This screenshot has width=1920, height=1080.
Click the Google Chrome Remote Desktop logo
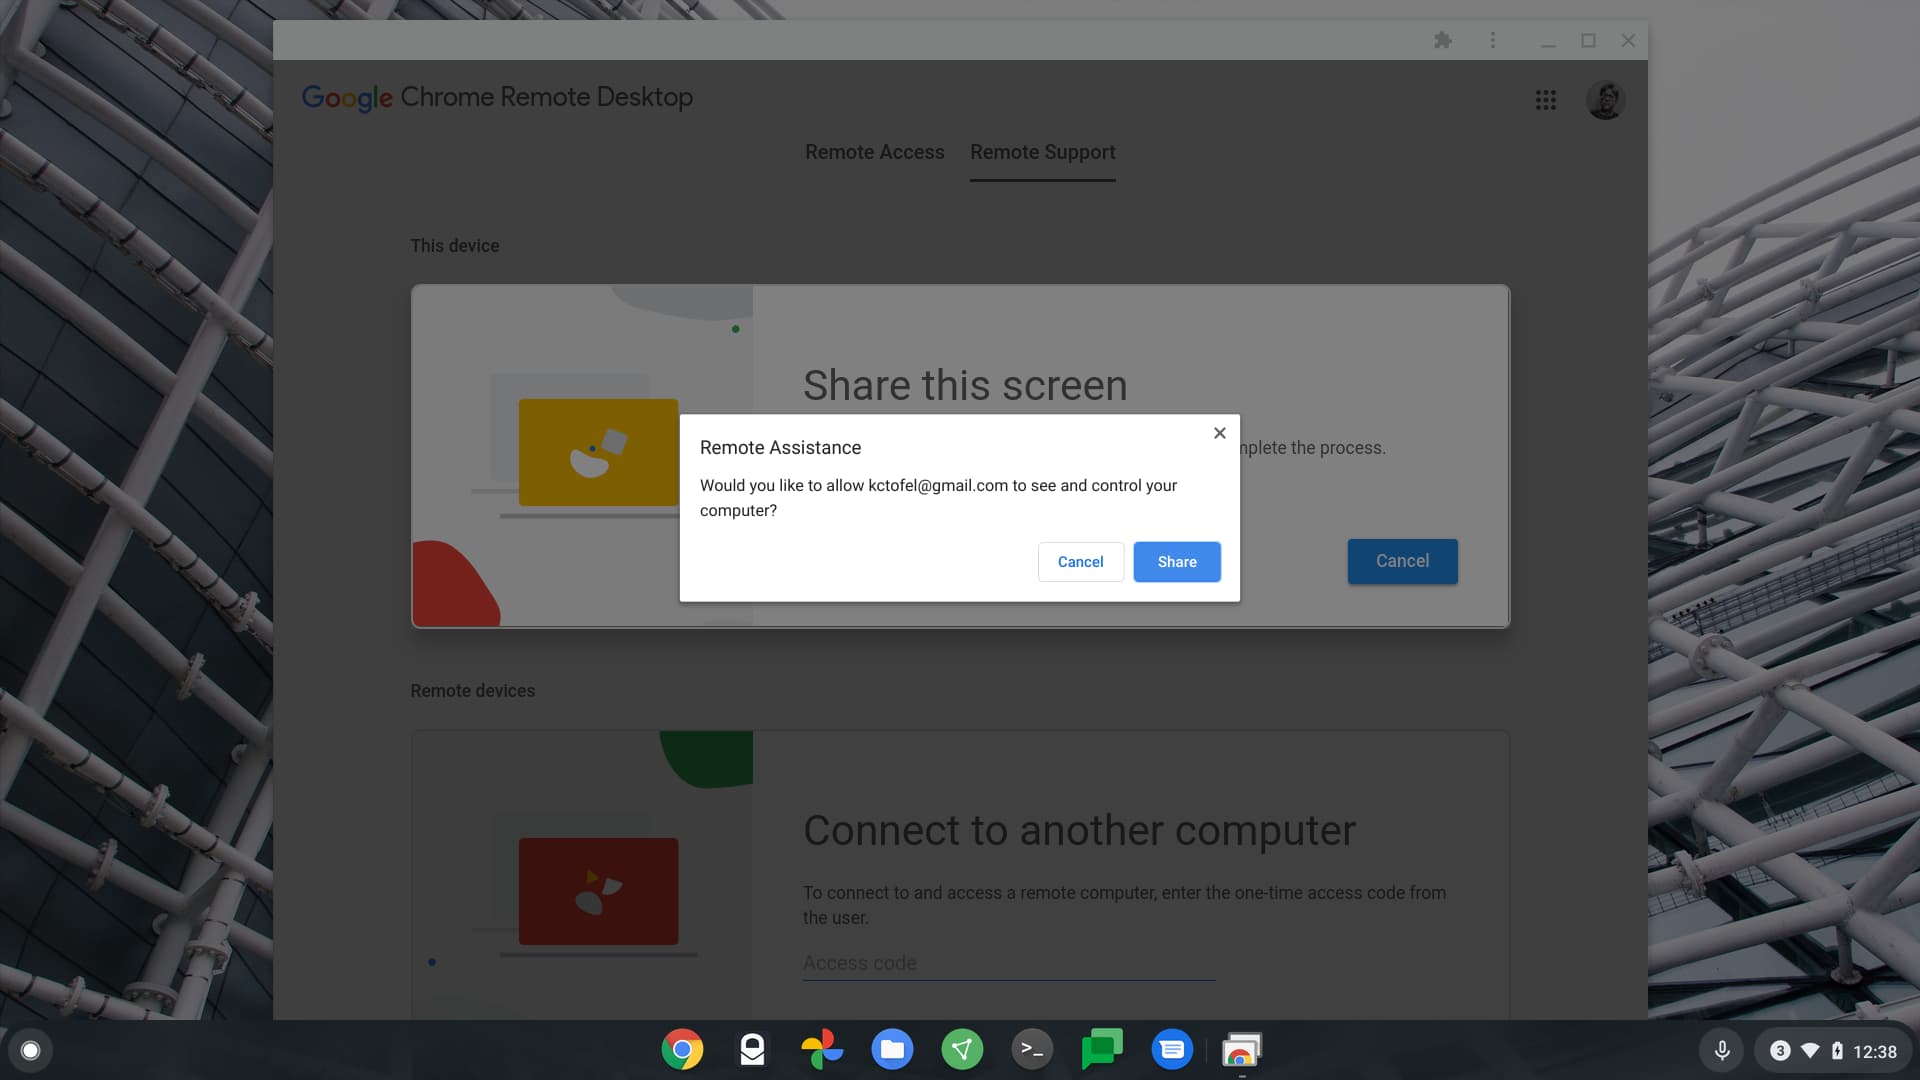(x=497, y=97)
